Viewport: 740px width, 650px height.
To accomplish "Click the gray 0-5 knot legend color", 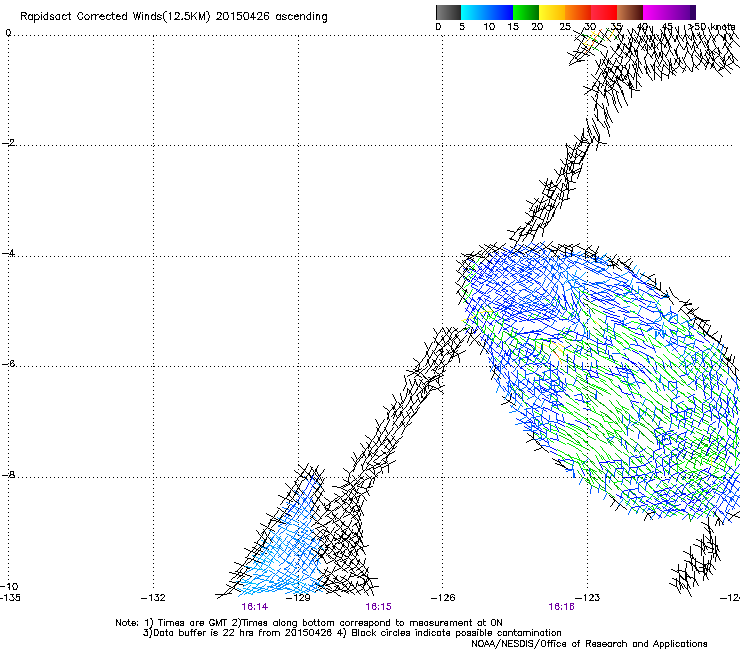I will point(448,12).
